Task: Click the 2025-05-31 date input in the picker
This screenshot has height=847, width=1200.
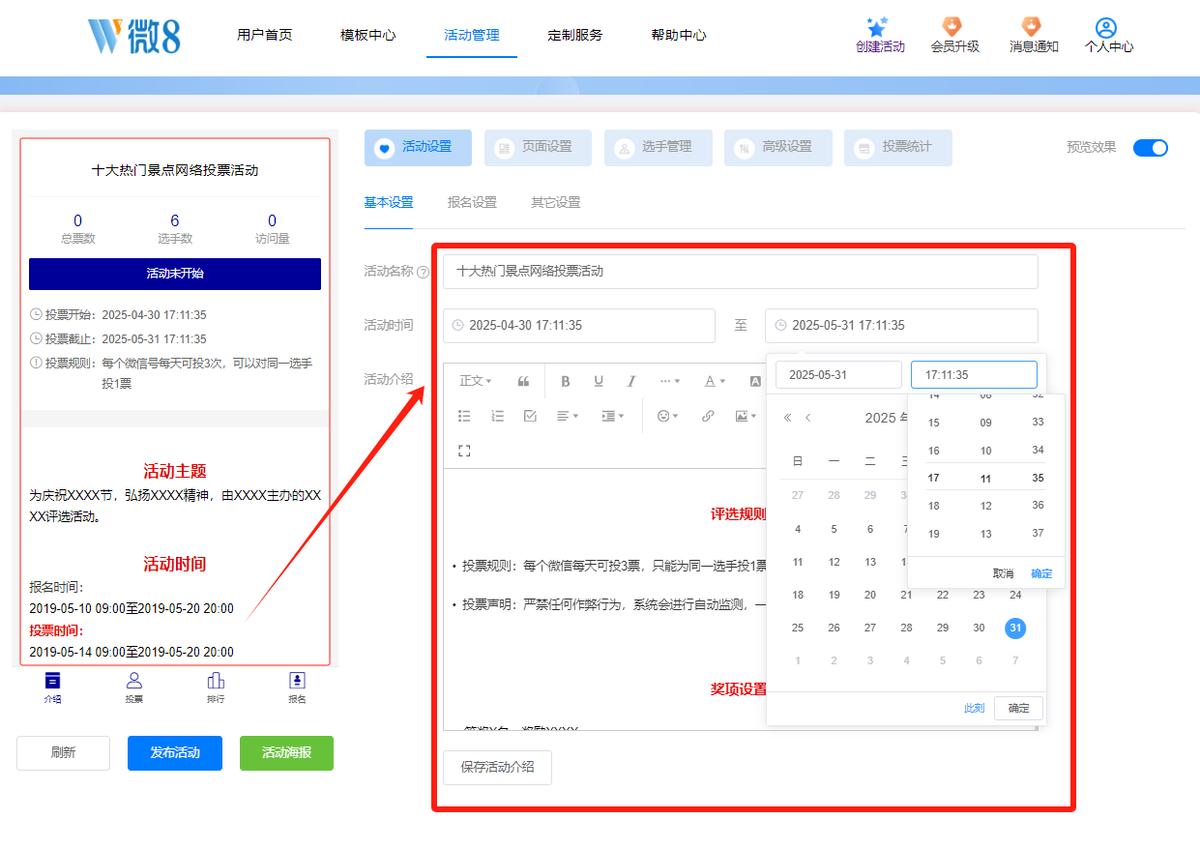Action: 838,375
